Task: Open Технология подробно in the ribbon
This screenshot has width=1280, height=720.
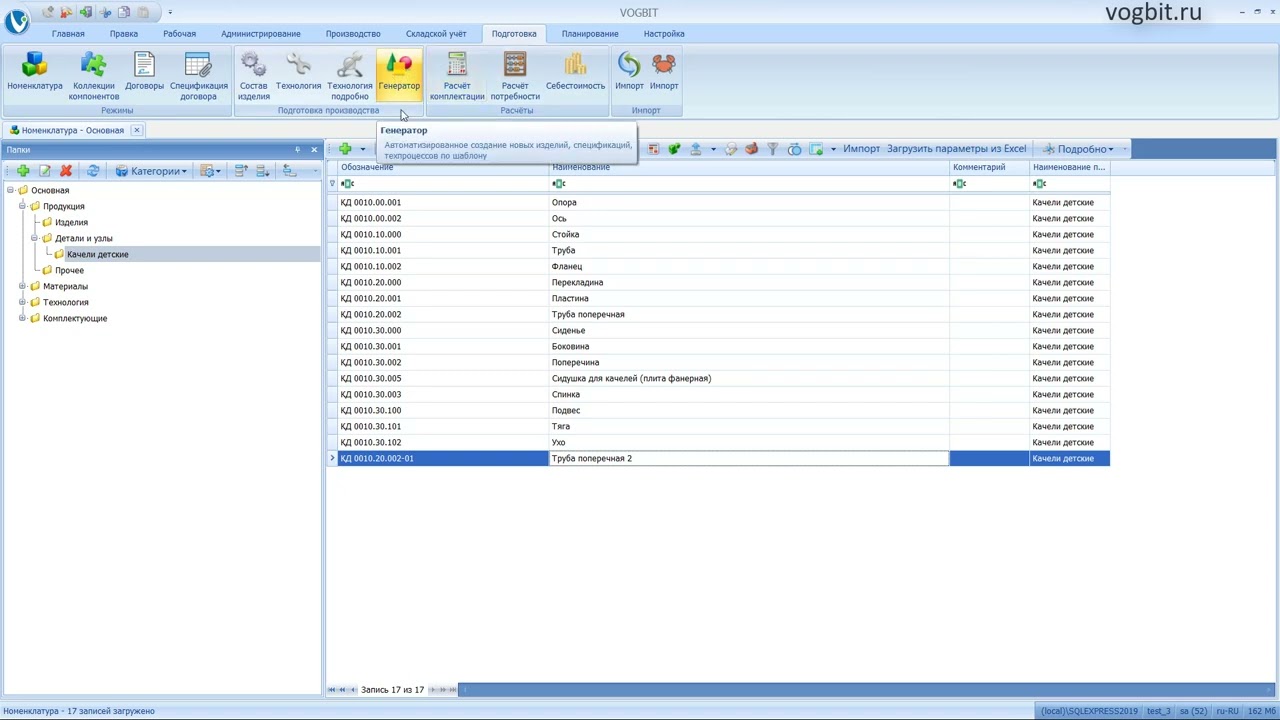Action: tap(350, 76)
